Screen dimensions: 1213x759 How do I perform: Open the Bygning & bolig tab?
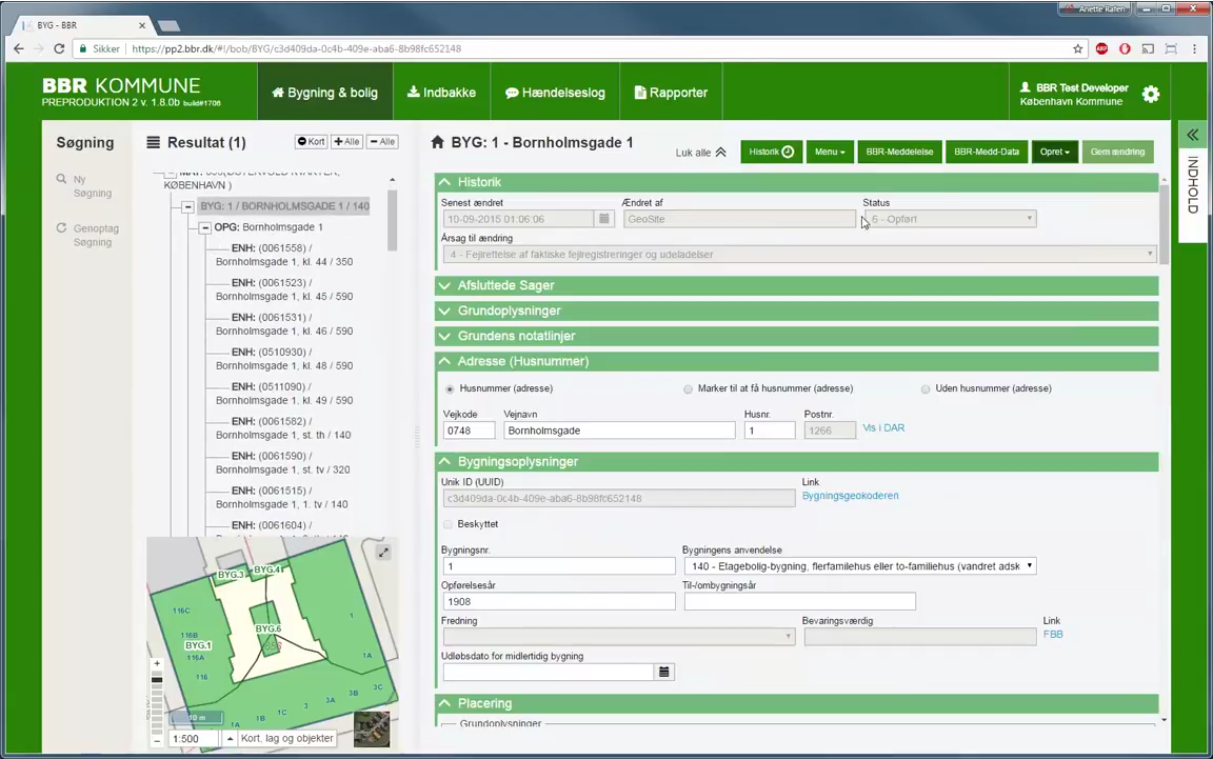coord(325,92)
